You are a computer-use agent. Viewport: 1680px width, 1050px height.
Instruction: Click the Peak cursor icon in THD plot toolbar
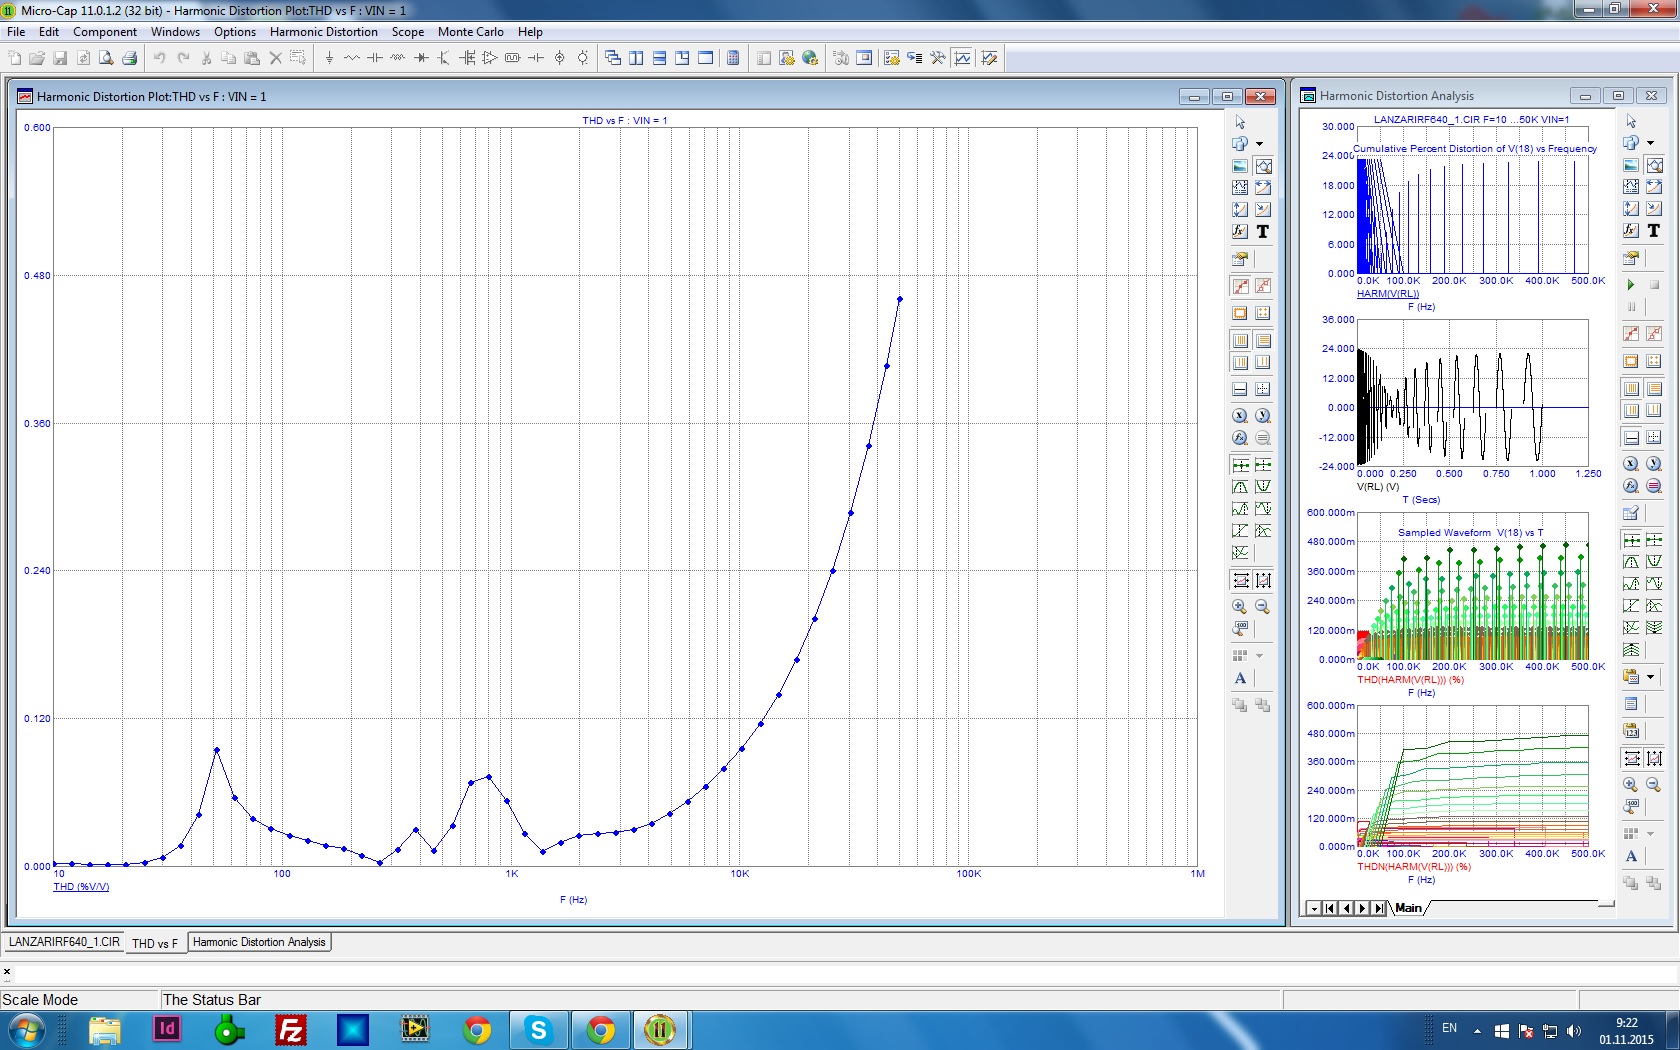tap(1240, 487)
